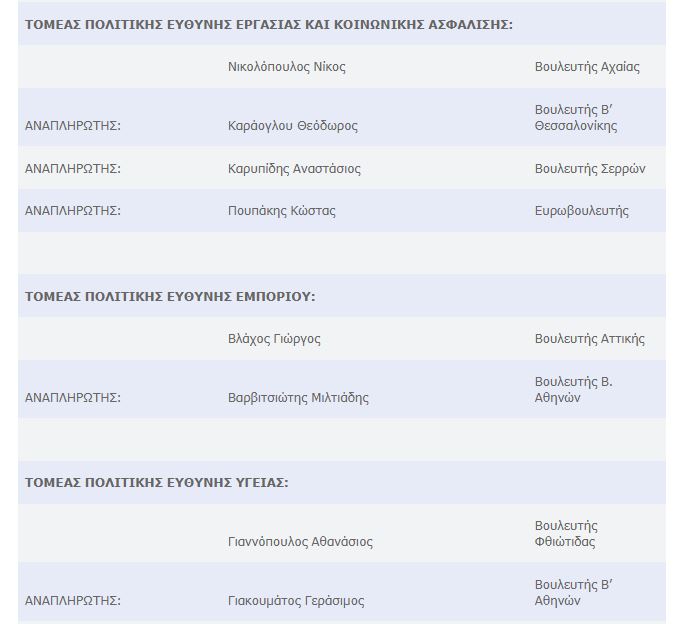The height and width of the screenshot is (624, 683).
Task: Click Βουλευτής Β. Αθηνών next to Βαρβιτσιώτης
Action: click(x=573, y=390)
